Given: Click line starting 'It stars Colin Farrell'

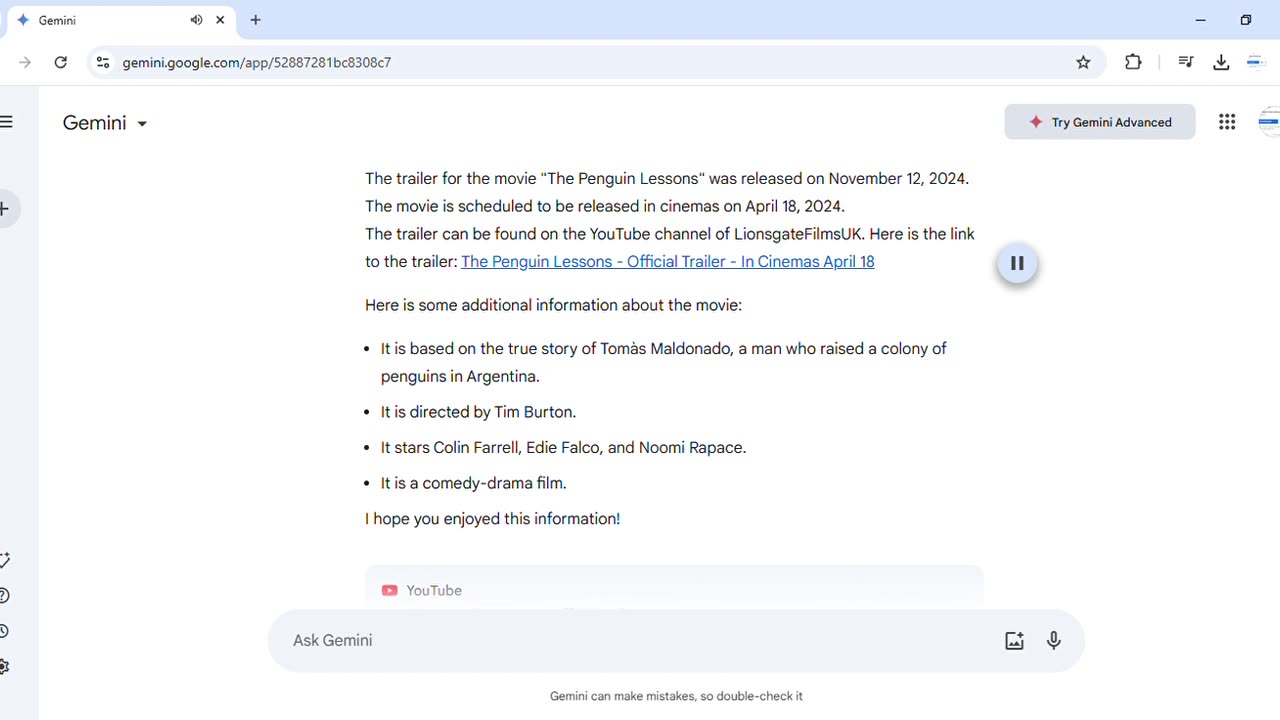Looking at the screenshot, I should click(563, 448).
